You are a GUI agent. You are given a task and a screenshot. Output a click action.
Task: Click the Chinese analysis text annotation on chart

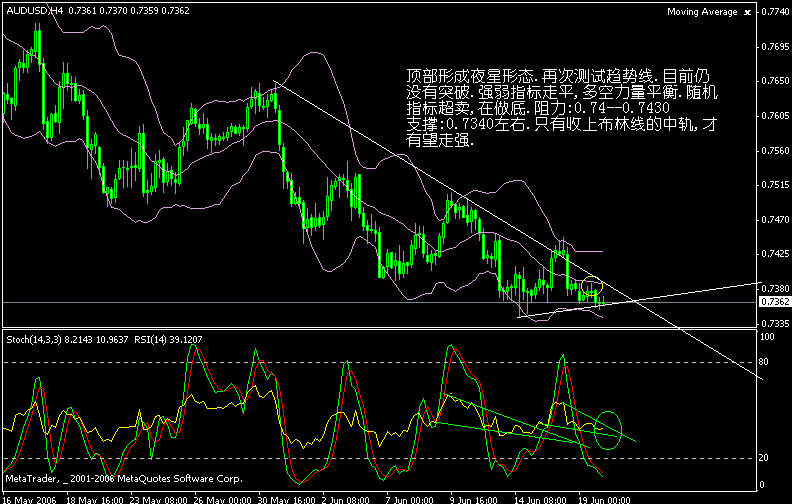pyautogui.click(x=562, y=108)
